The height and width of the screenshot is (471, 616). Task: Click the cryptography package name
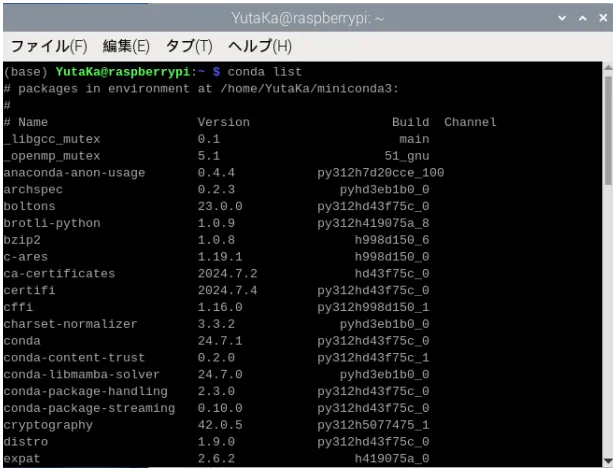pos(48,425)
